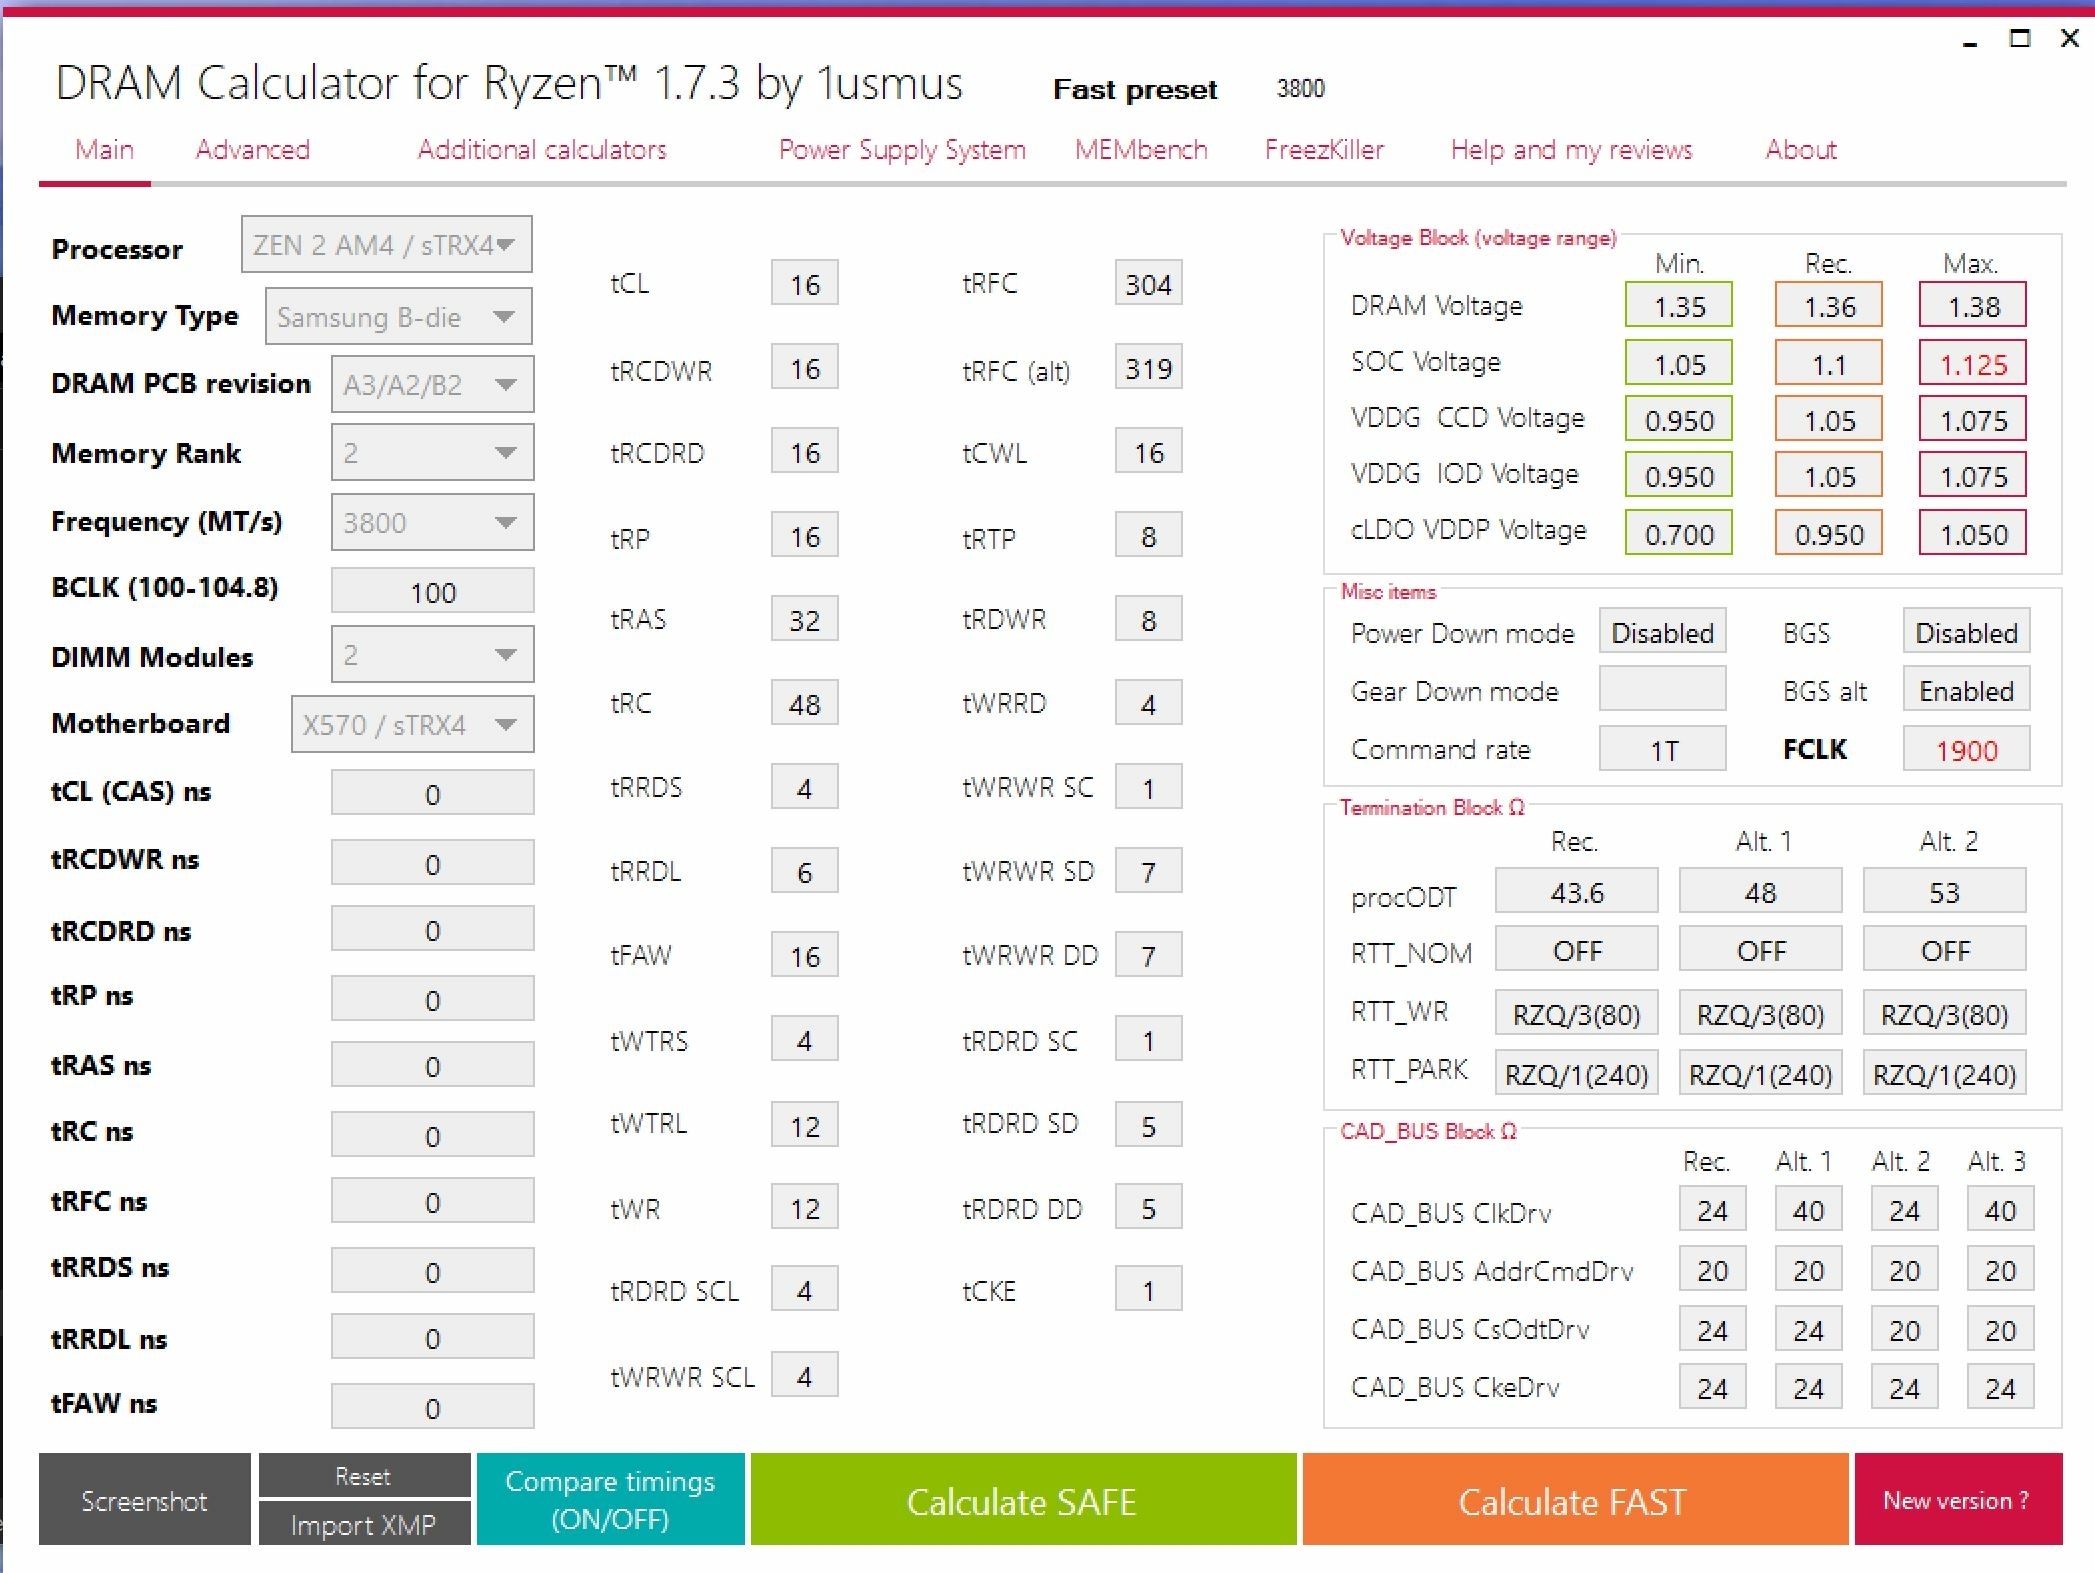Image resolution: width=2095 pixels, height=1573 pixels.
Task: Click Calculate SAFE button
Action: coord(1022,1499)
